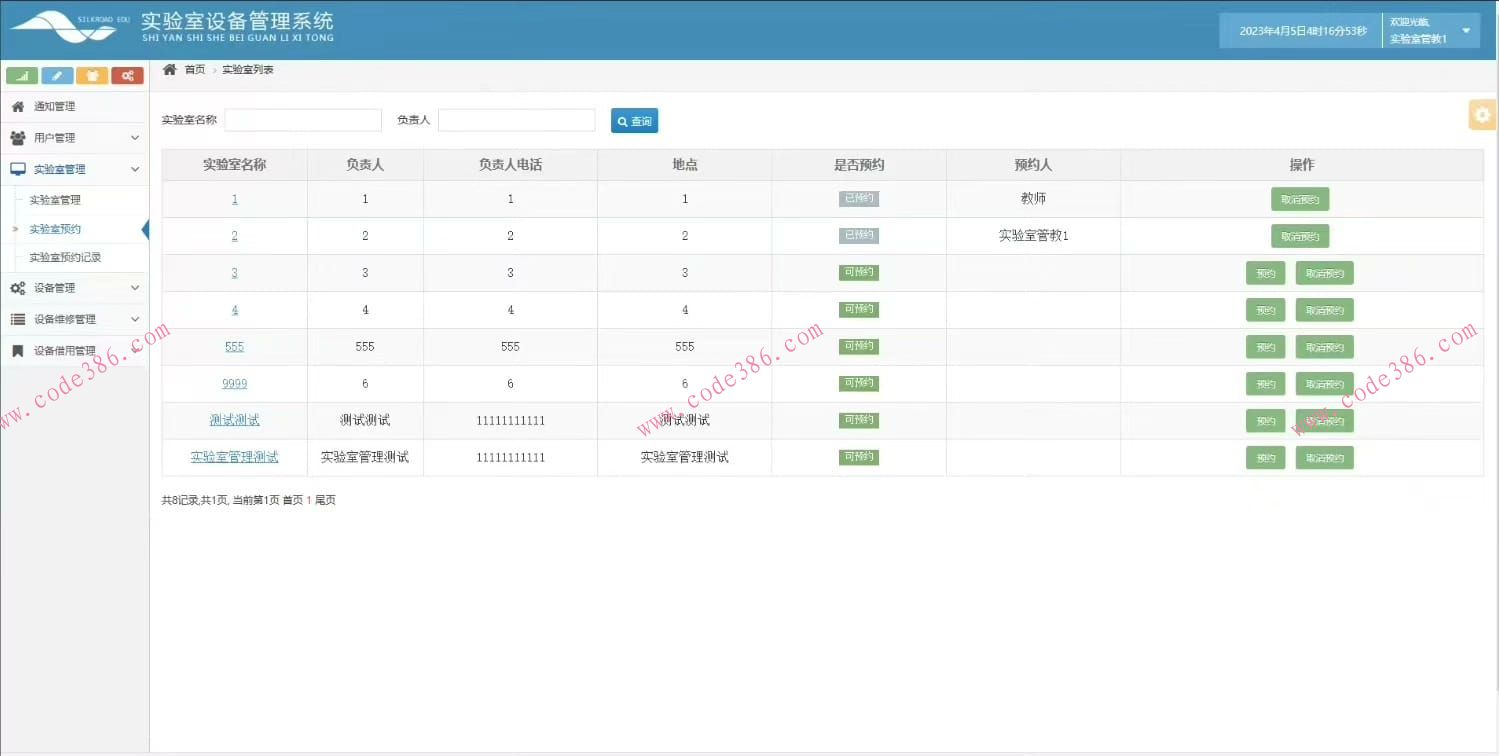The height and width of the screenshot is (756, 1499).
Task: Click the 可预约 status badge for lab 3
Action: 859,272
